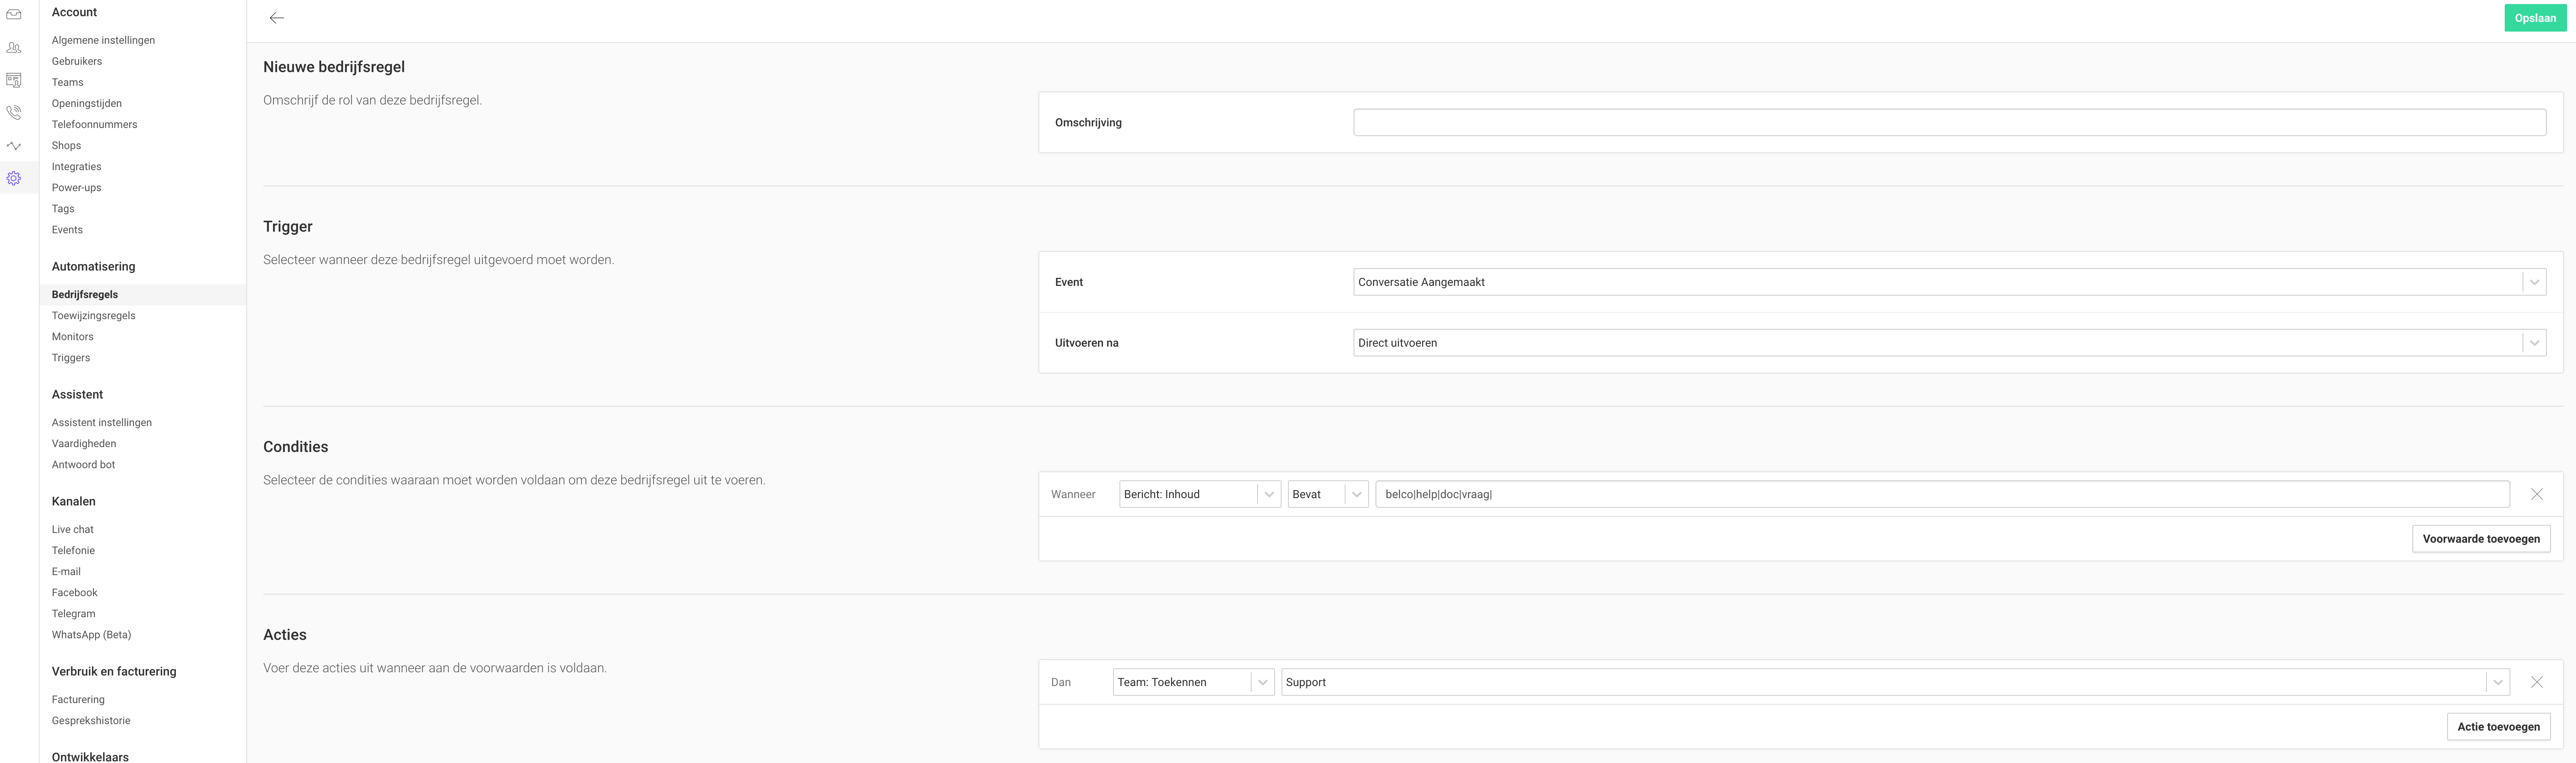Go back using the left arrow
Image resolution: width=2576 pixels, height=763 pixels.
(x=277, y=18)
